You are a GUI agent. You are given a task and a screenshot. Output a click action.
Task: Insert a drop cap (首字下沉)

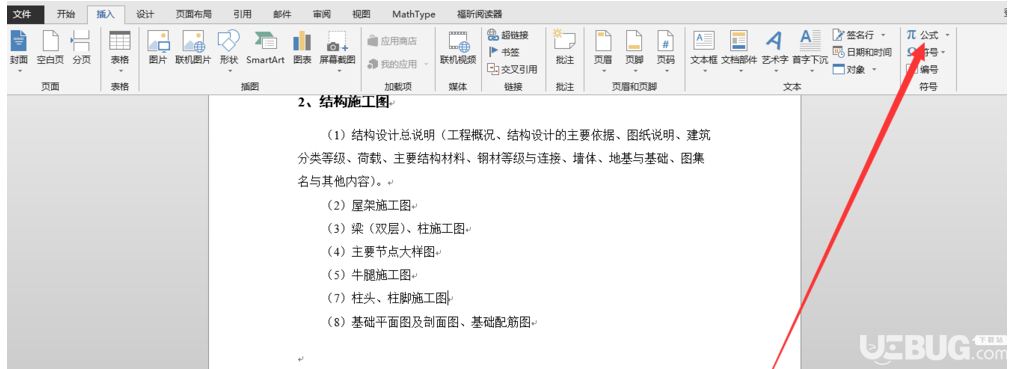click(x=810, y=50)
